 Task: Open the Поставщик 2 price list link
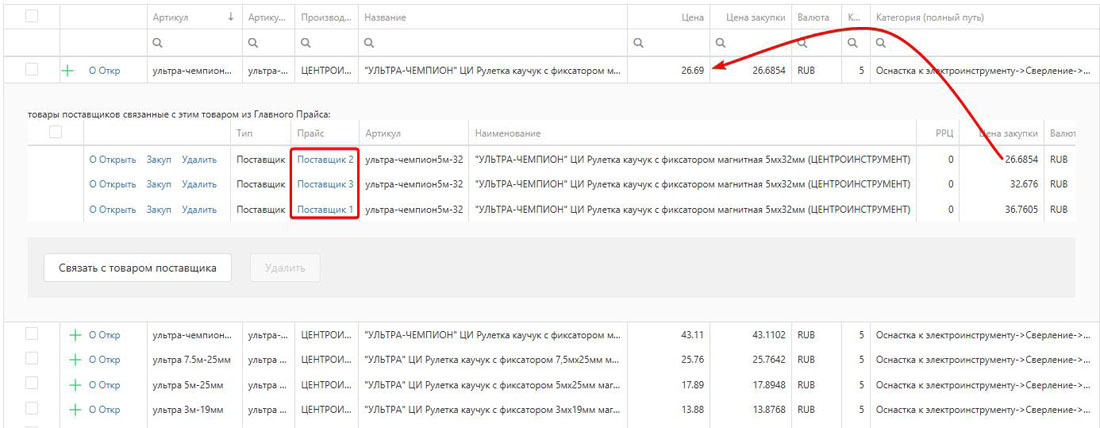coord(325,159)
